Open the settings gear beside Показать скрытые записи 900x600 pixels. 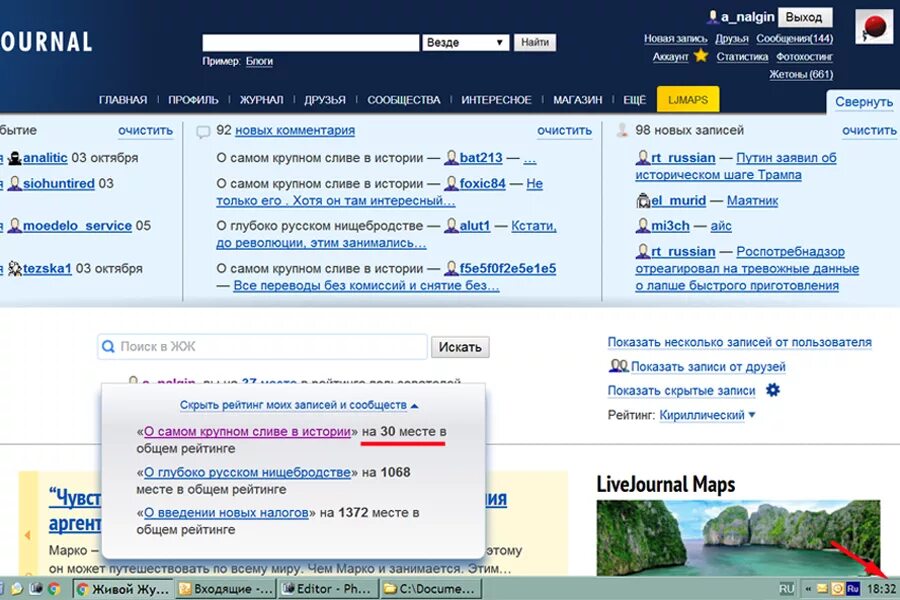point(773,390)
